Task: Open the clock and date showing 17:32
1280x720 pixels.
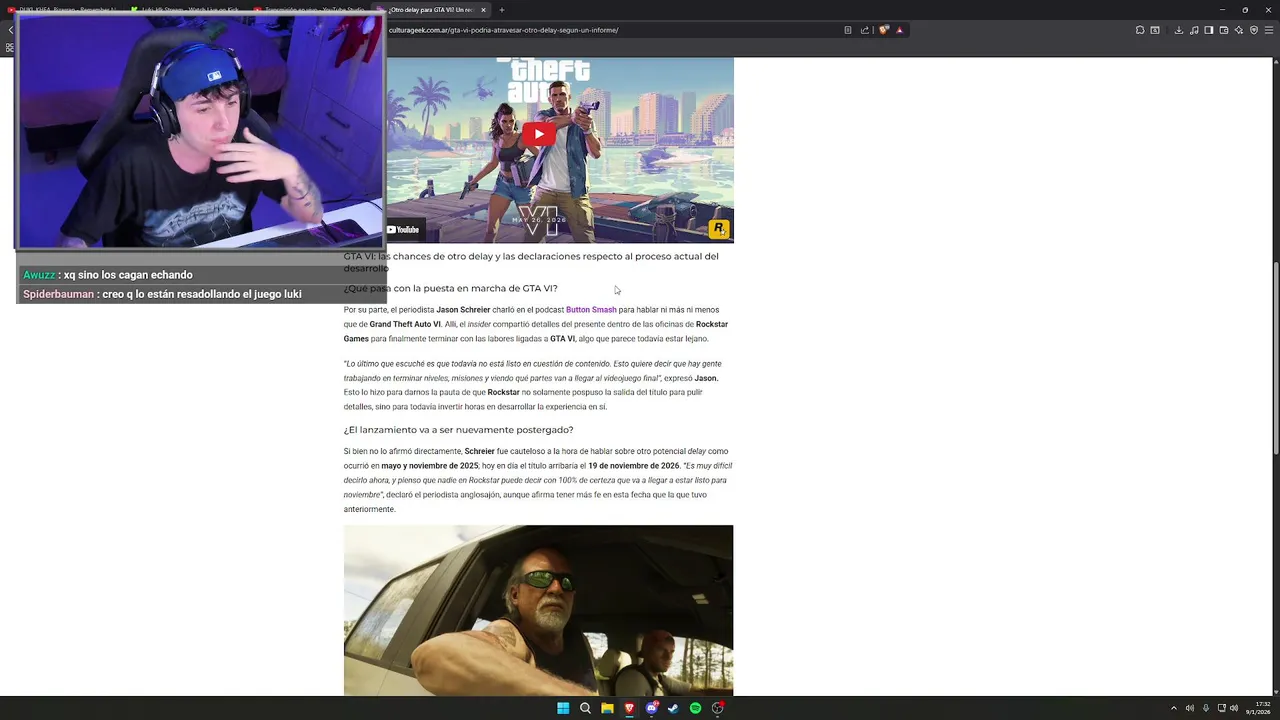Action: coord(1260,708)
